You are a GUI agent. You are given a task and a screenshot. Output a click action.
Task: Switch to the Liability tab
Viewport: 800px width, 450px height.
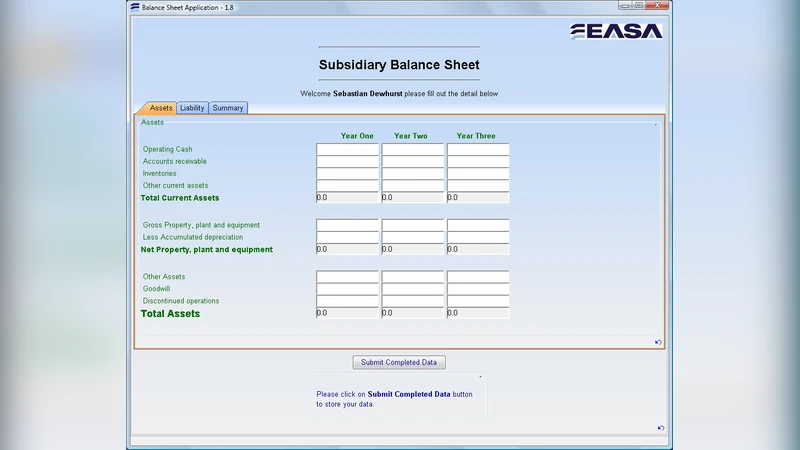point(192,108)
